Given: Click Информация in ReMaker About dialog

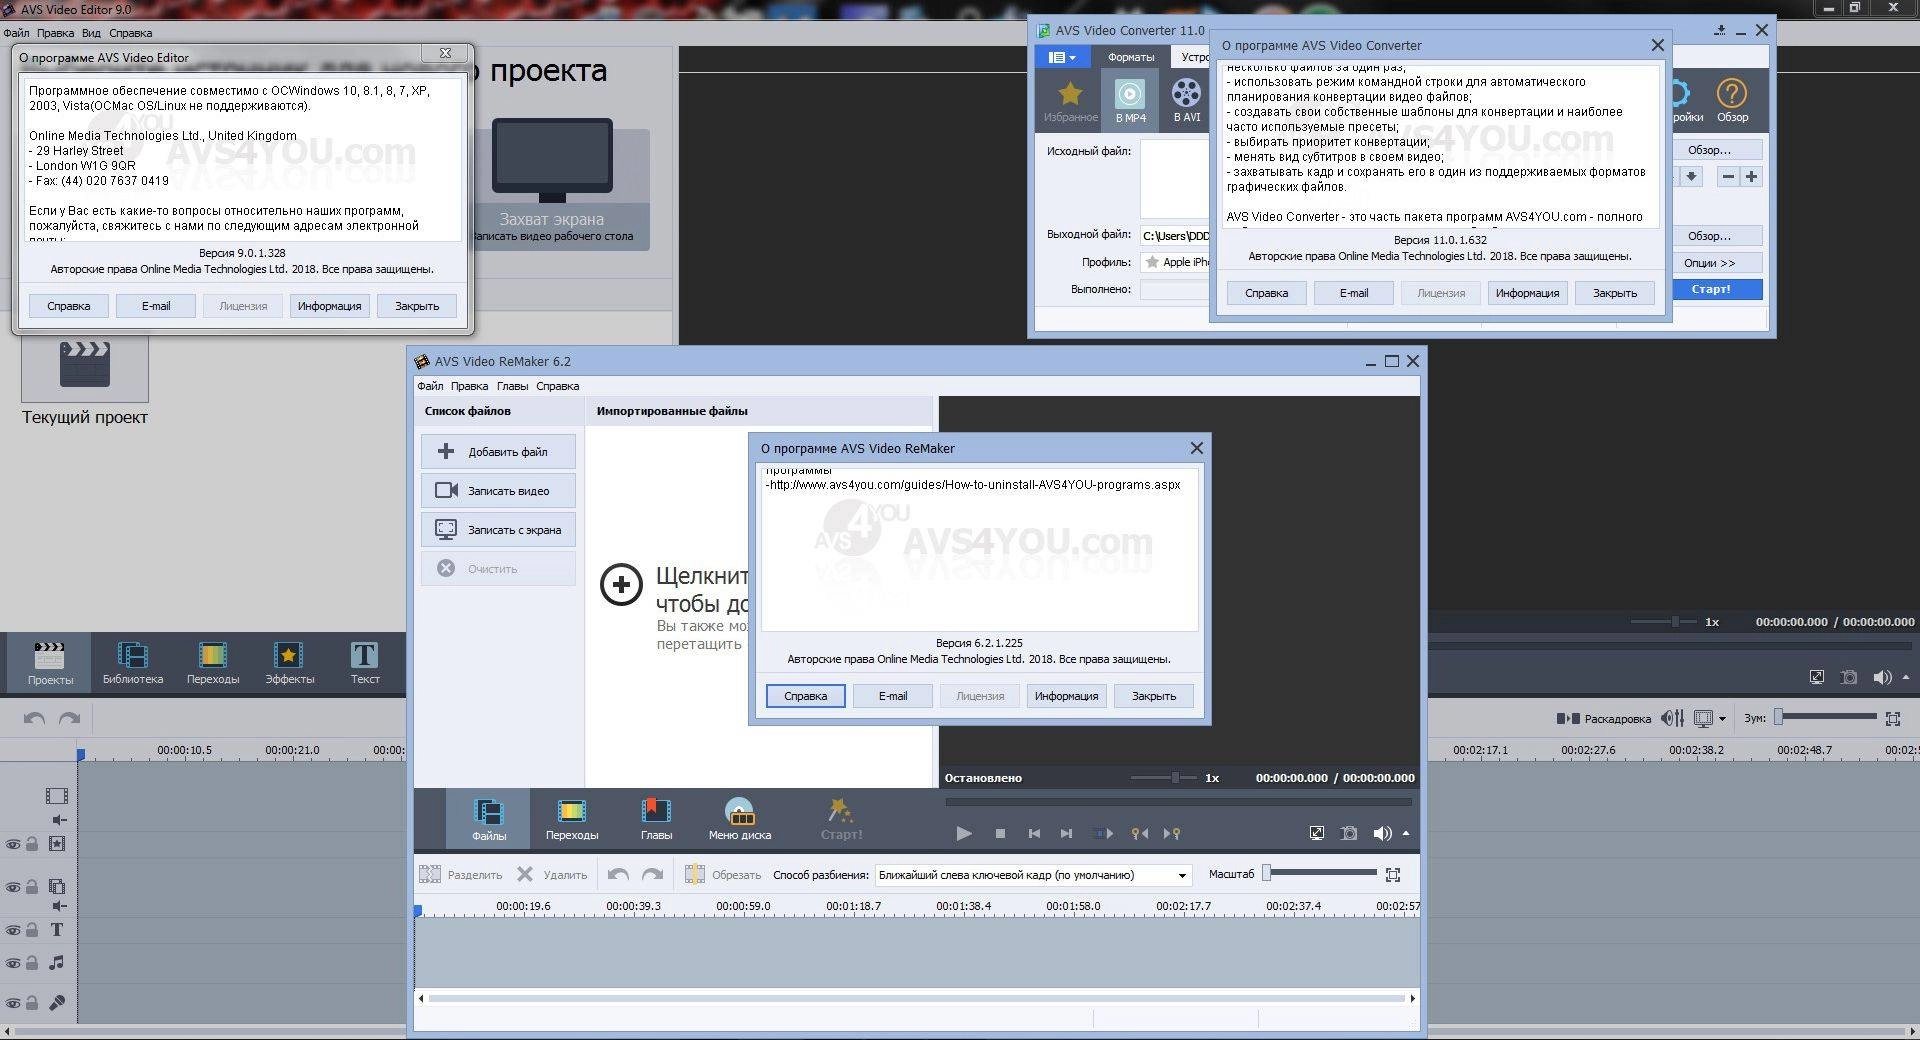Looking at the screenshot, I should pos(1066,696).
